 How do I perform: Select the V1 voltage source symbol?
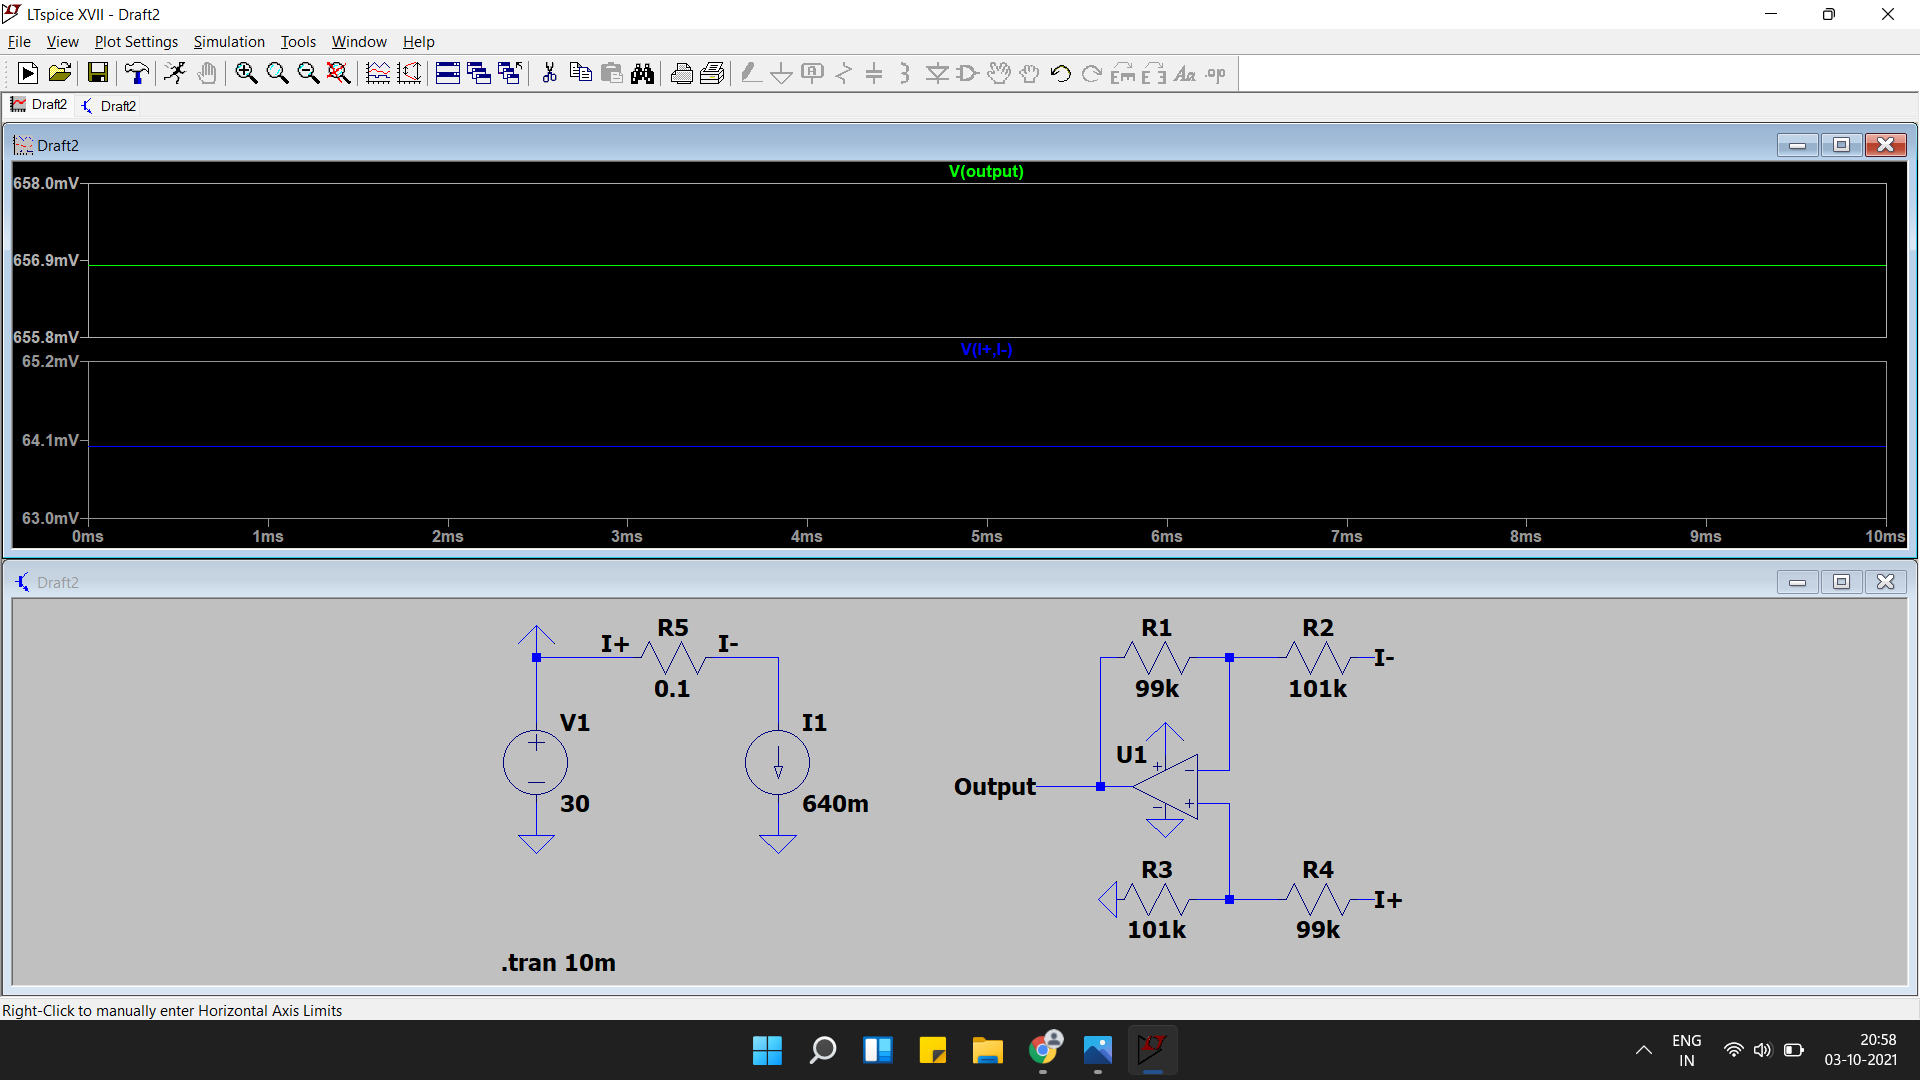536,763
